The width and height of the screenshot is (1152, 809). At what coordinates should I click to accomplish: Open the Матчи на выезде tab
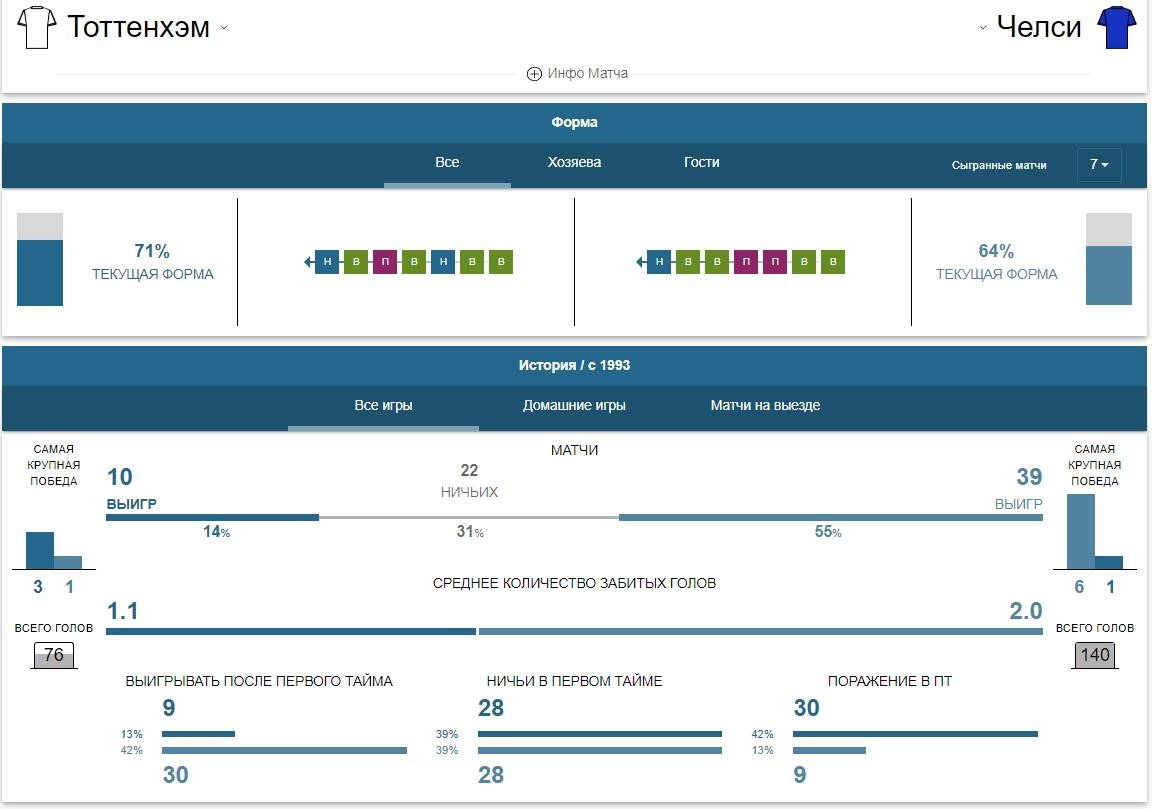pos(765,406)
